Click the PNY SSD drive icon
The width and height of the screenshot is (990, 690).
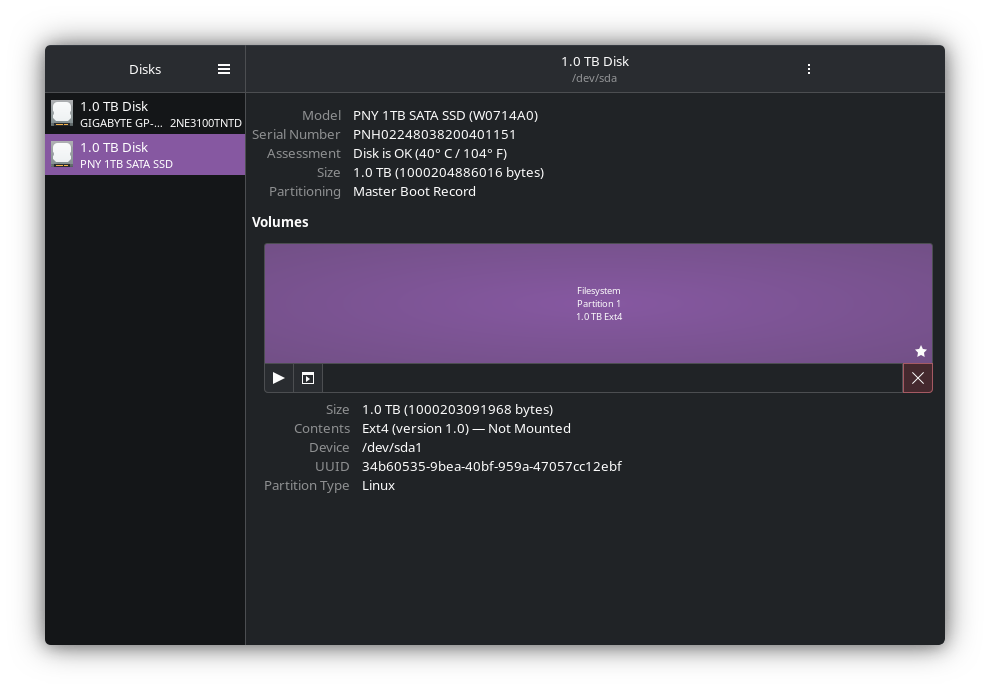click(62, 154)
